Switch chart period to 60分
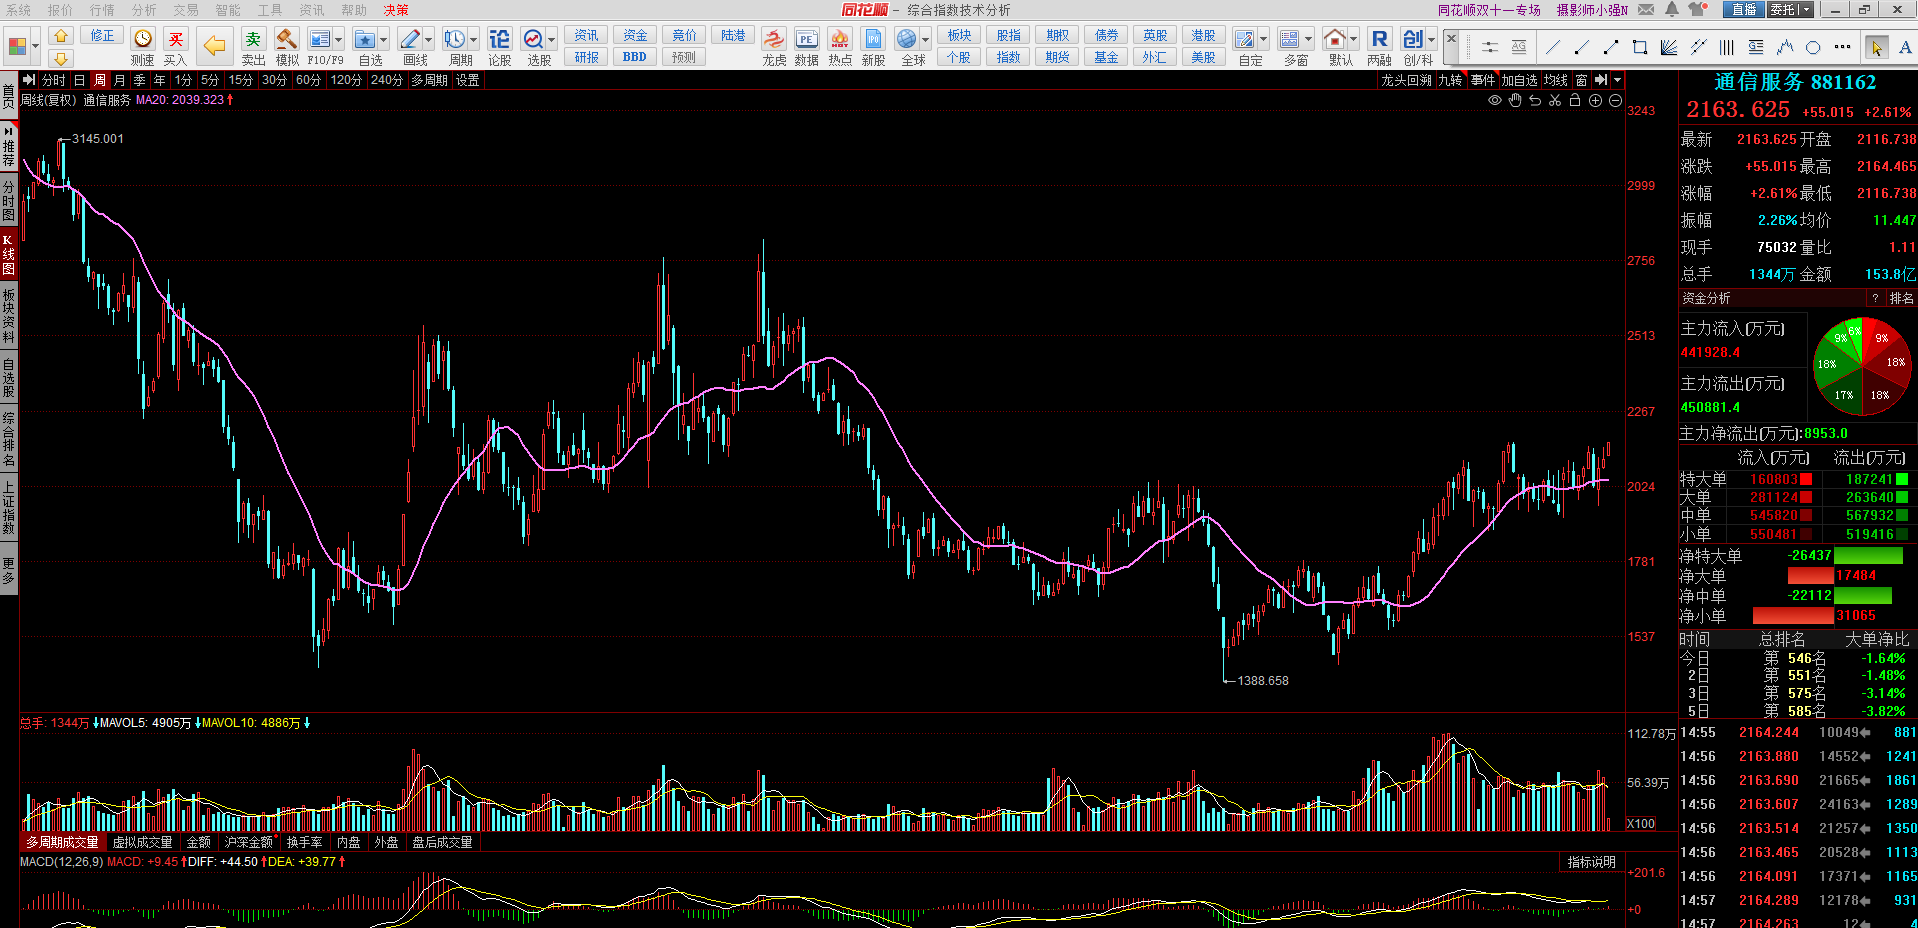Image resolution: width=1918 pixels, height=928 pixels. click(309, 80)
